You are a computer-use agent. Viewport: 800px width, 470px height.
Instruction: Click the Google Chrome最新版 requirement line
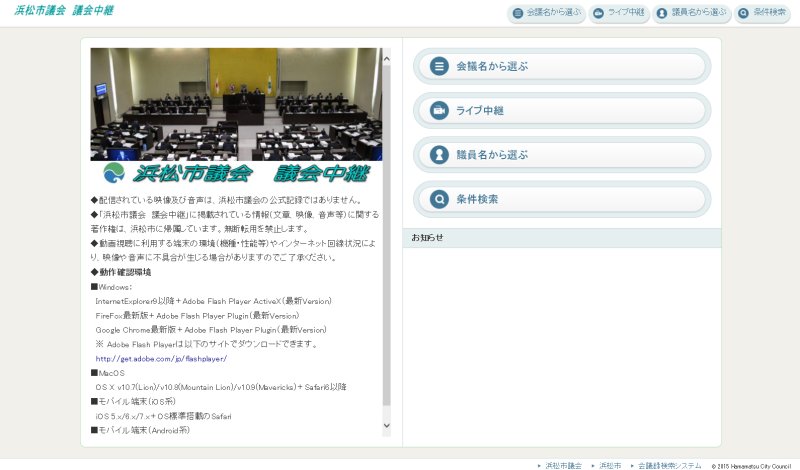pos(211,330)
